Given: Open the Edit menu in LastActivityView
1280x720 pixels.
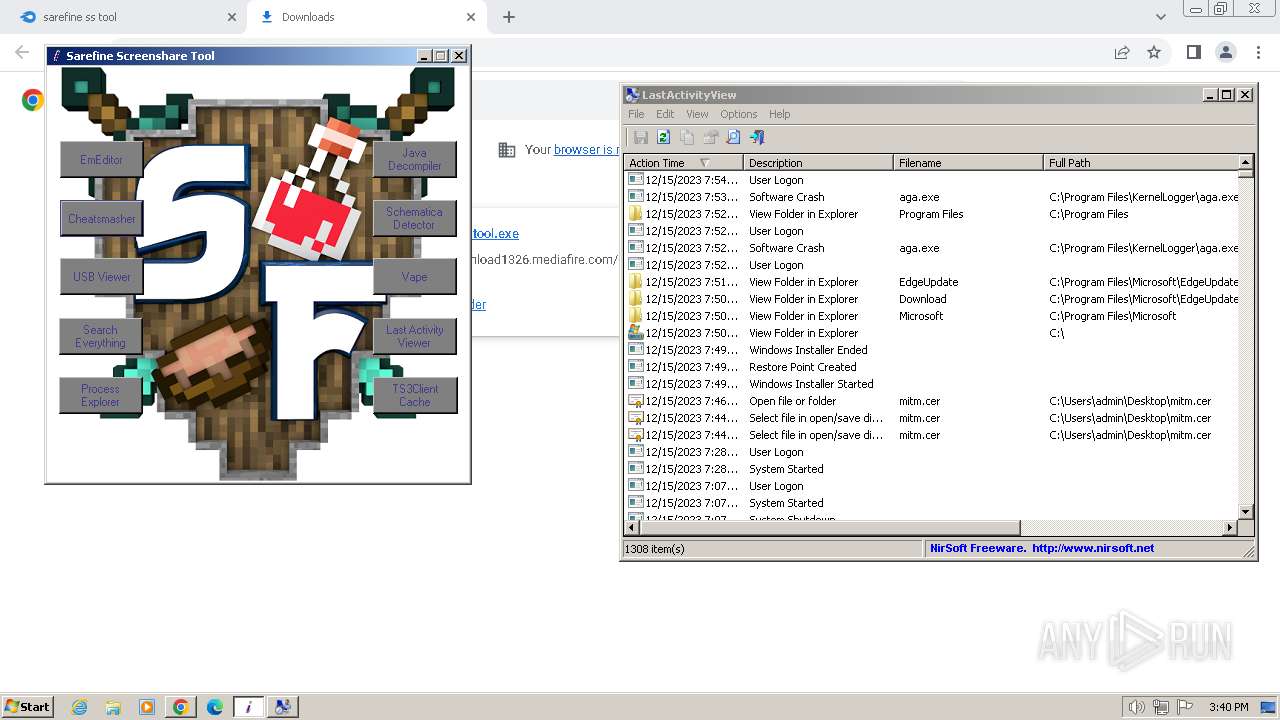Looking at the screenshot, I should (665, 114).
